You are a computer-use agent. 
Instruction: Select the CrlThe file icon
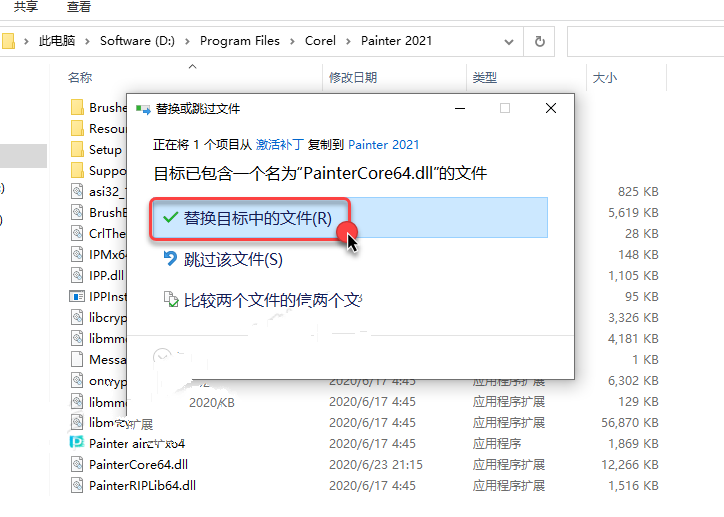77,233
